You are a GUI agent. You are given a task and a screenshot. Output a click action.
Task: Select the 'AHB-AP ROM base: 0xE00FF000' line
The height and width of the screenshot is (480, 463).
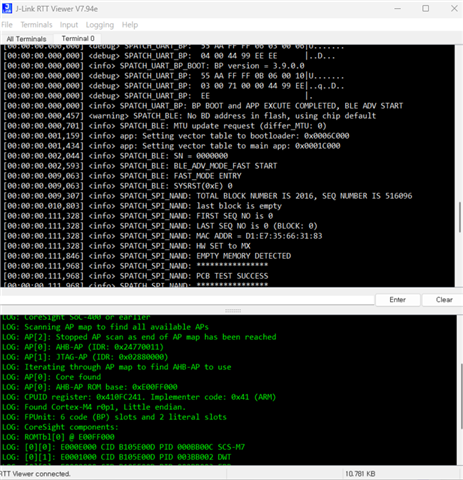pyautogui.click(x=90, y=387)
